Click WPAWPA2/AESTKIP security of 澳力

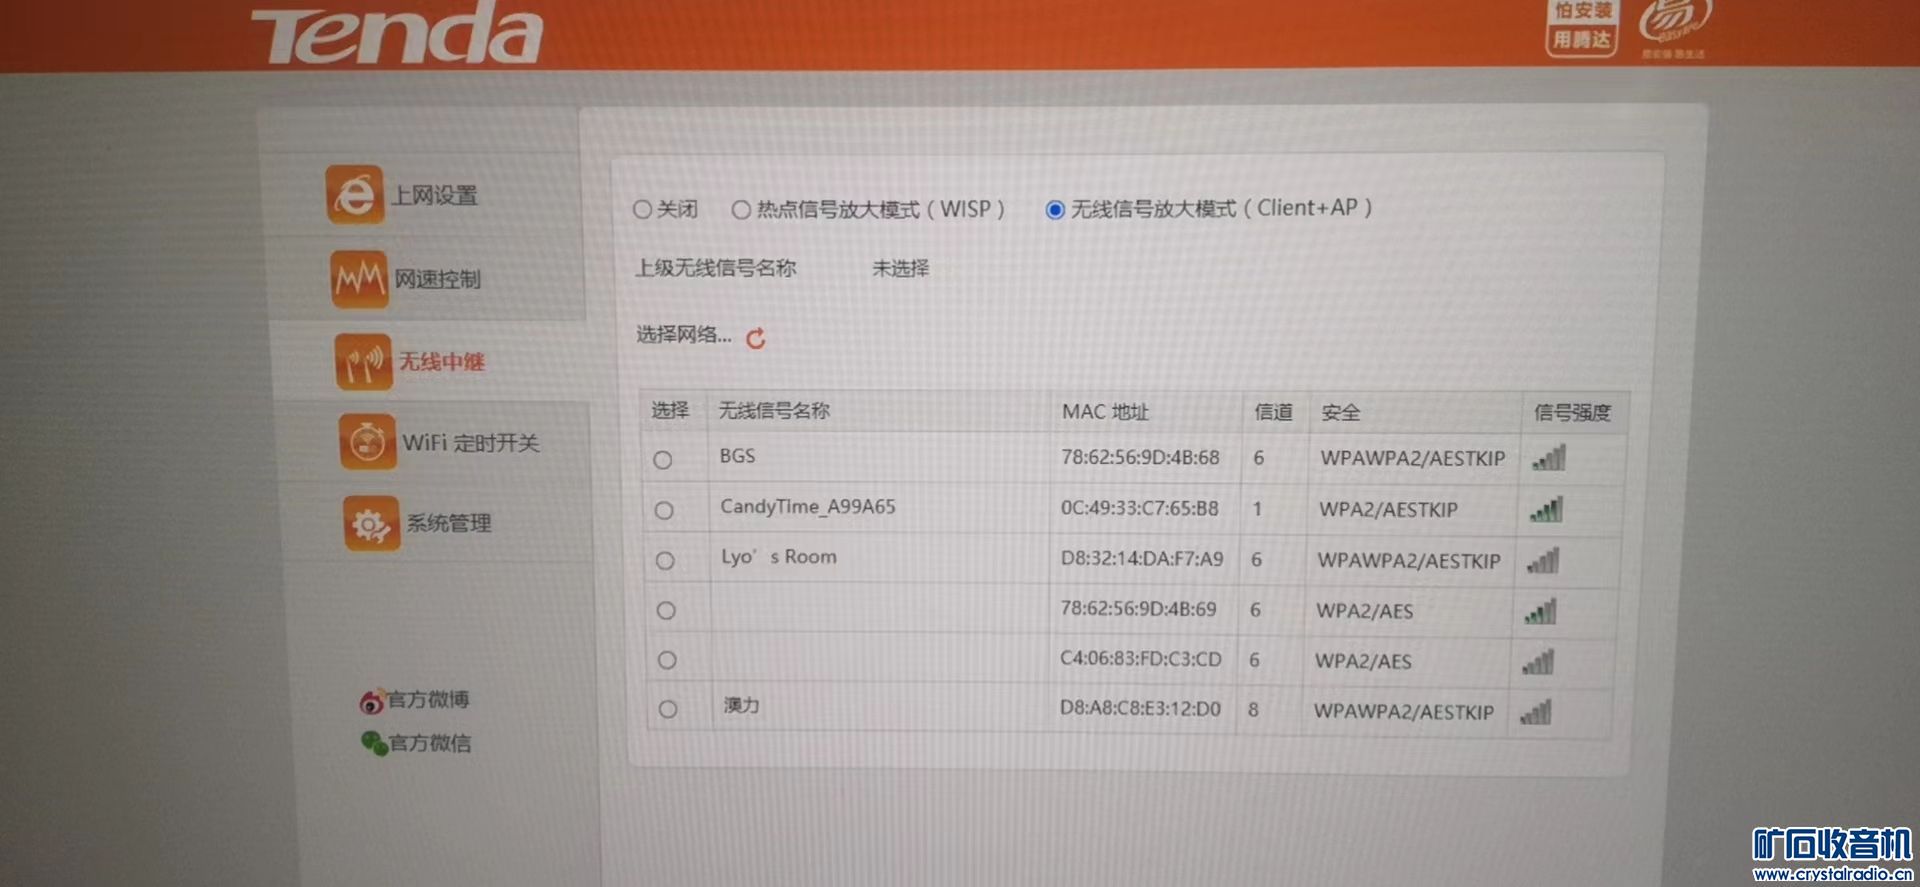tap(1404, 712)
